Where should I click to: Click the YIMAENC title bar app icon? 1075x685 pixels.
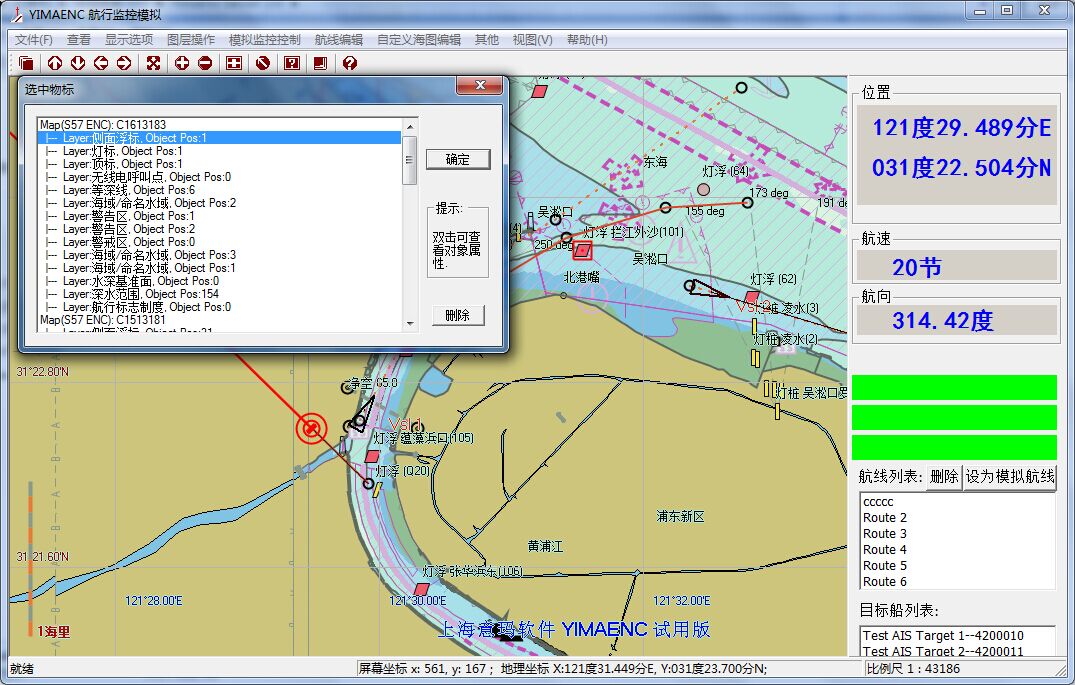click(x=17, y=14)
